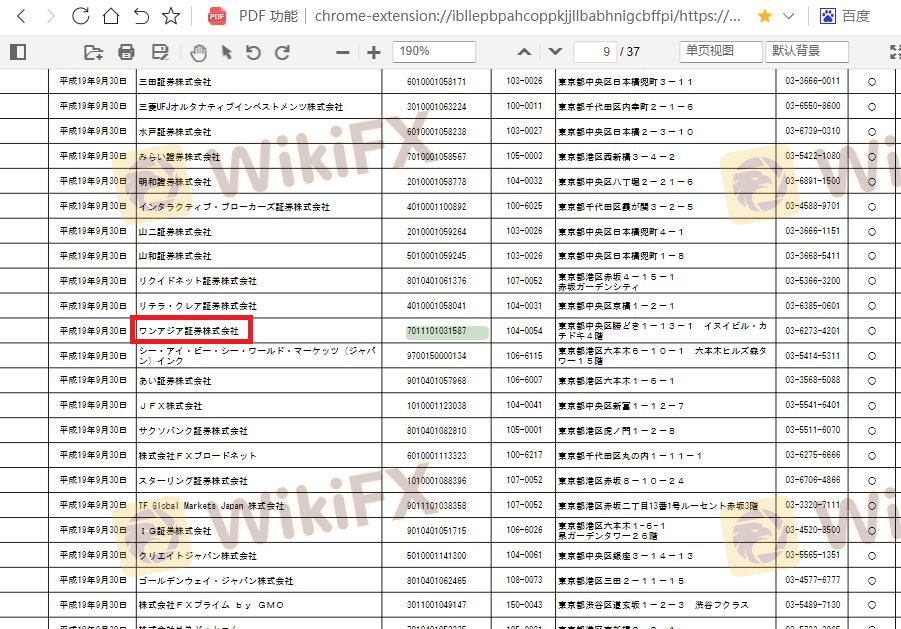Open the 默认背景 background dropdown
Image resolution: width=901 pixels, height=629 pixels.
(806, 52)
